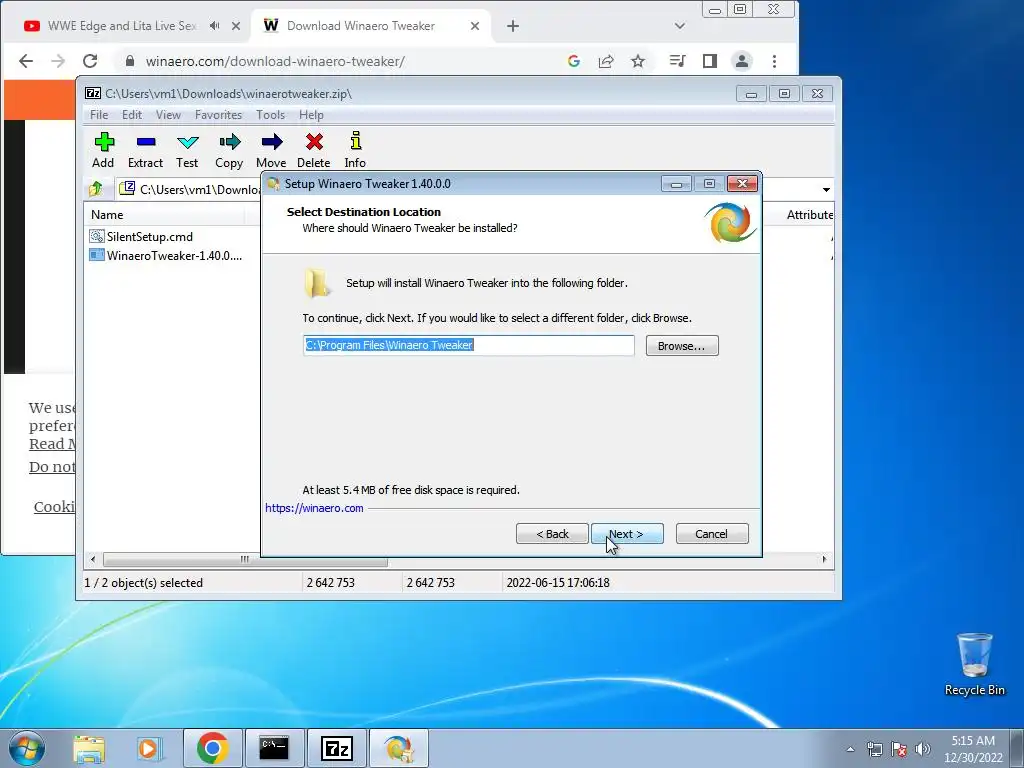
Task: Go back in Chrome browser
Action: coord(25,61)
